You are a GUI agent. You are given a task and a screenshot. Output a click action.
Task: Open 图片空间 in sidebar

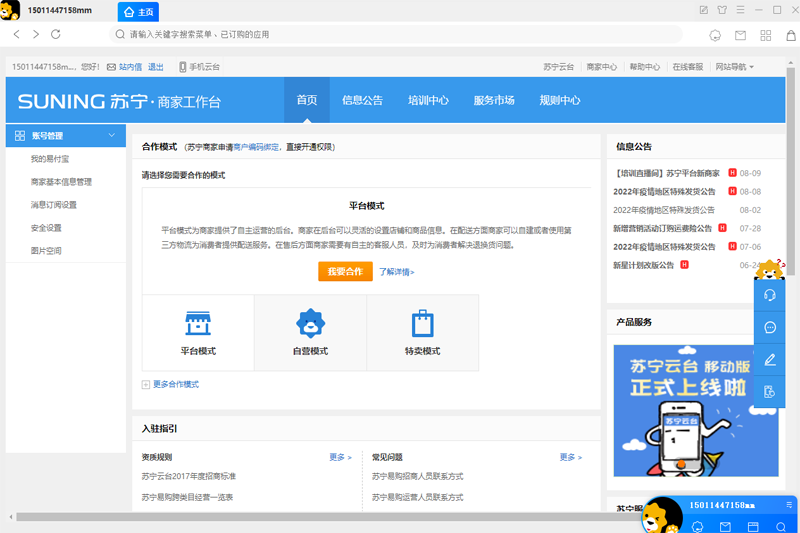pos(46,250)
